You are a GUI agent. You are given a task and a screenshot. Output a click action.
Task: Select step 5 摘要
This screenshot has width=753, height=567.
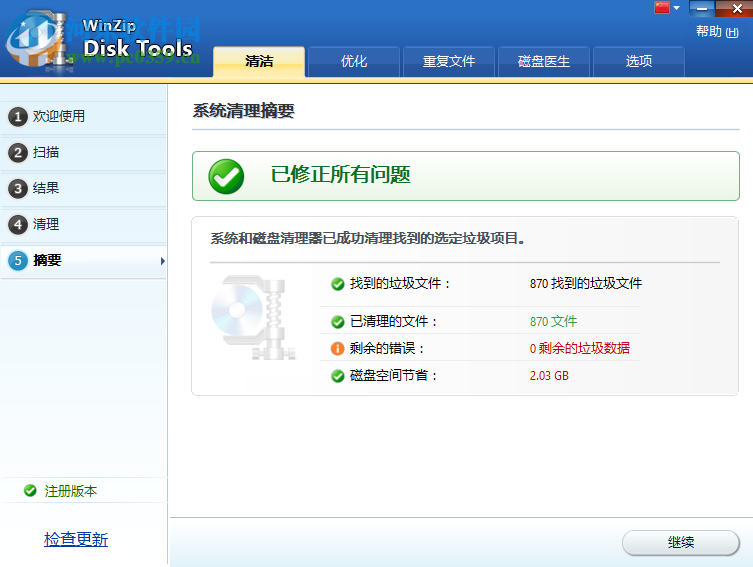coord(84,261)
